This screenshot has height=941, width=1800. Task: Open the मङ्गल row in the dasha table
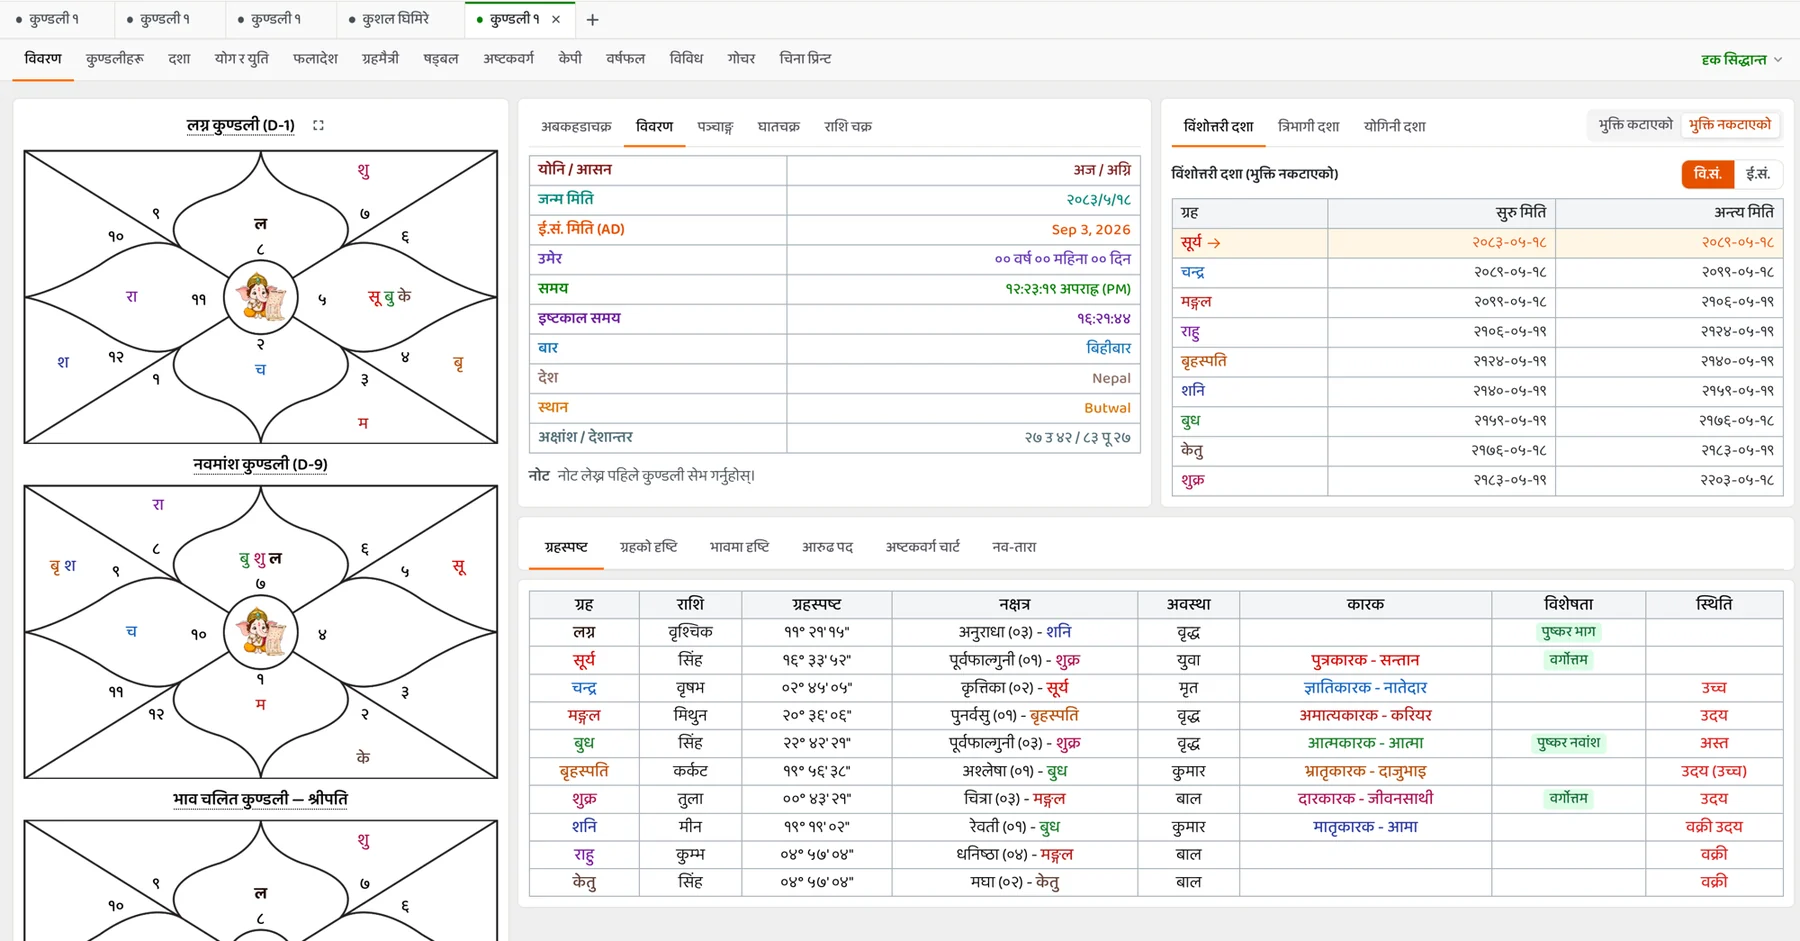1477,302
